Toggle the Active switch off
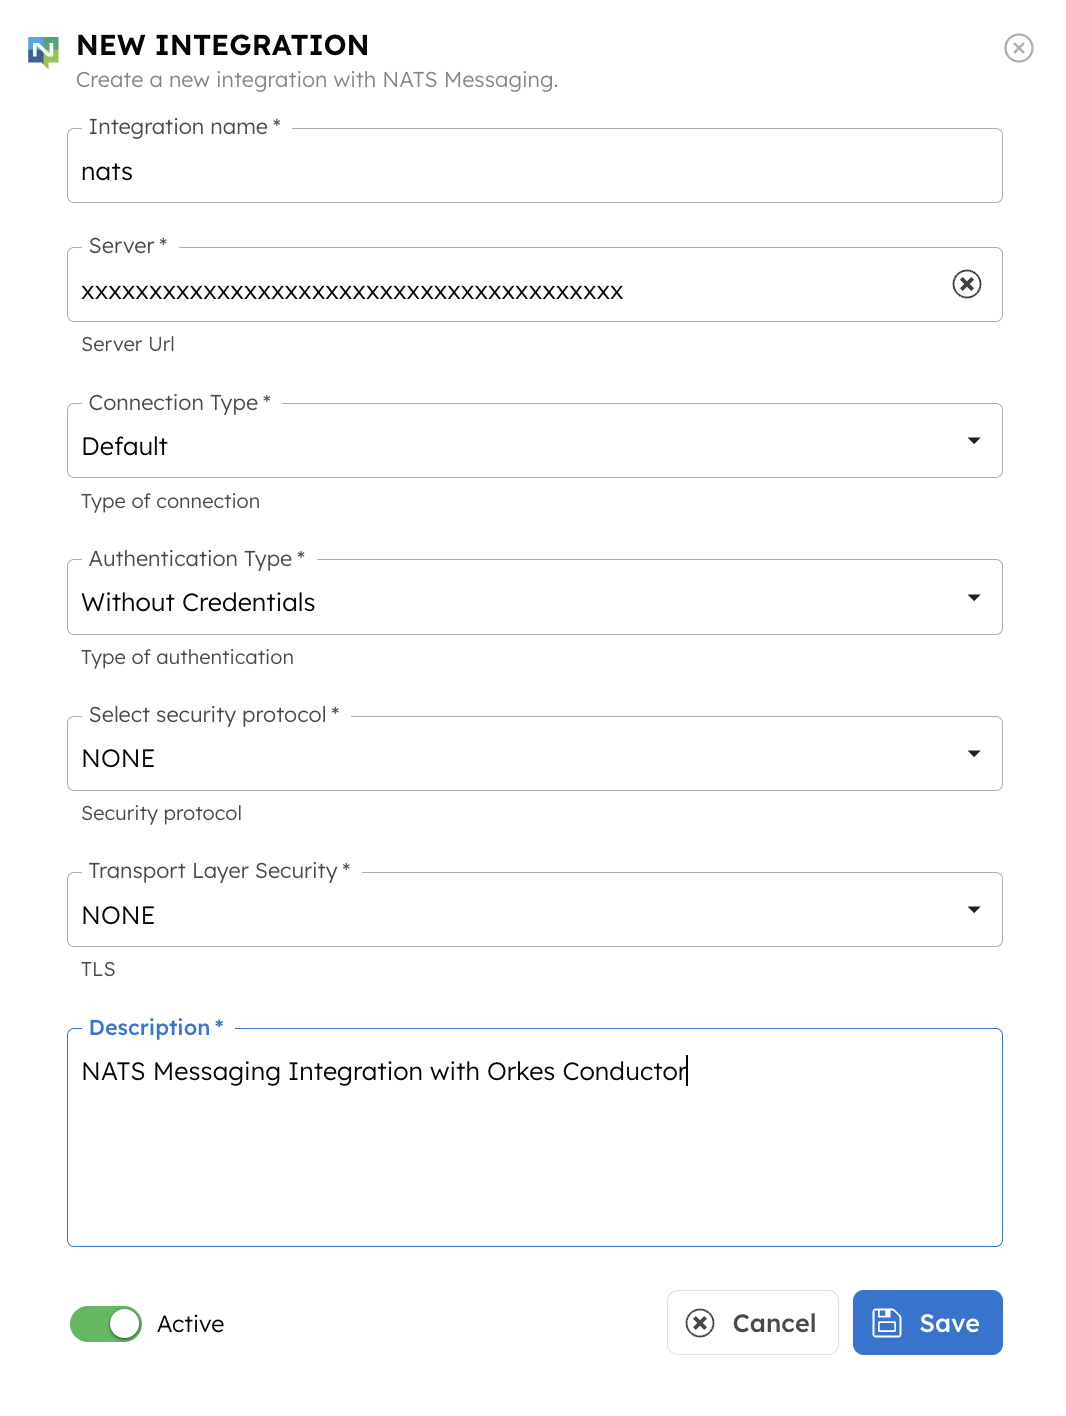 [106, 1324]
